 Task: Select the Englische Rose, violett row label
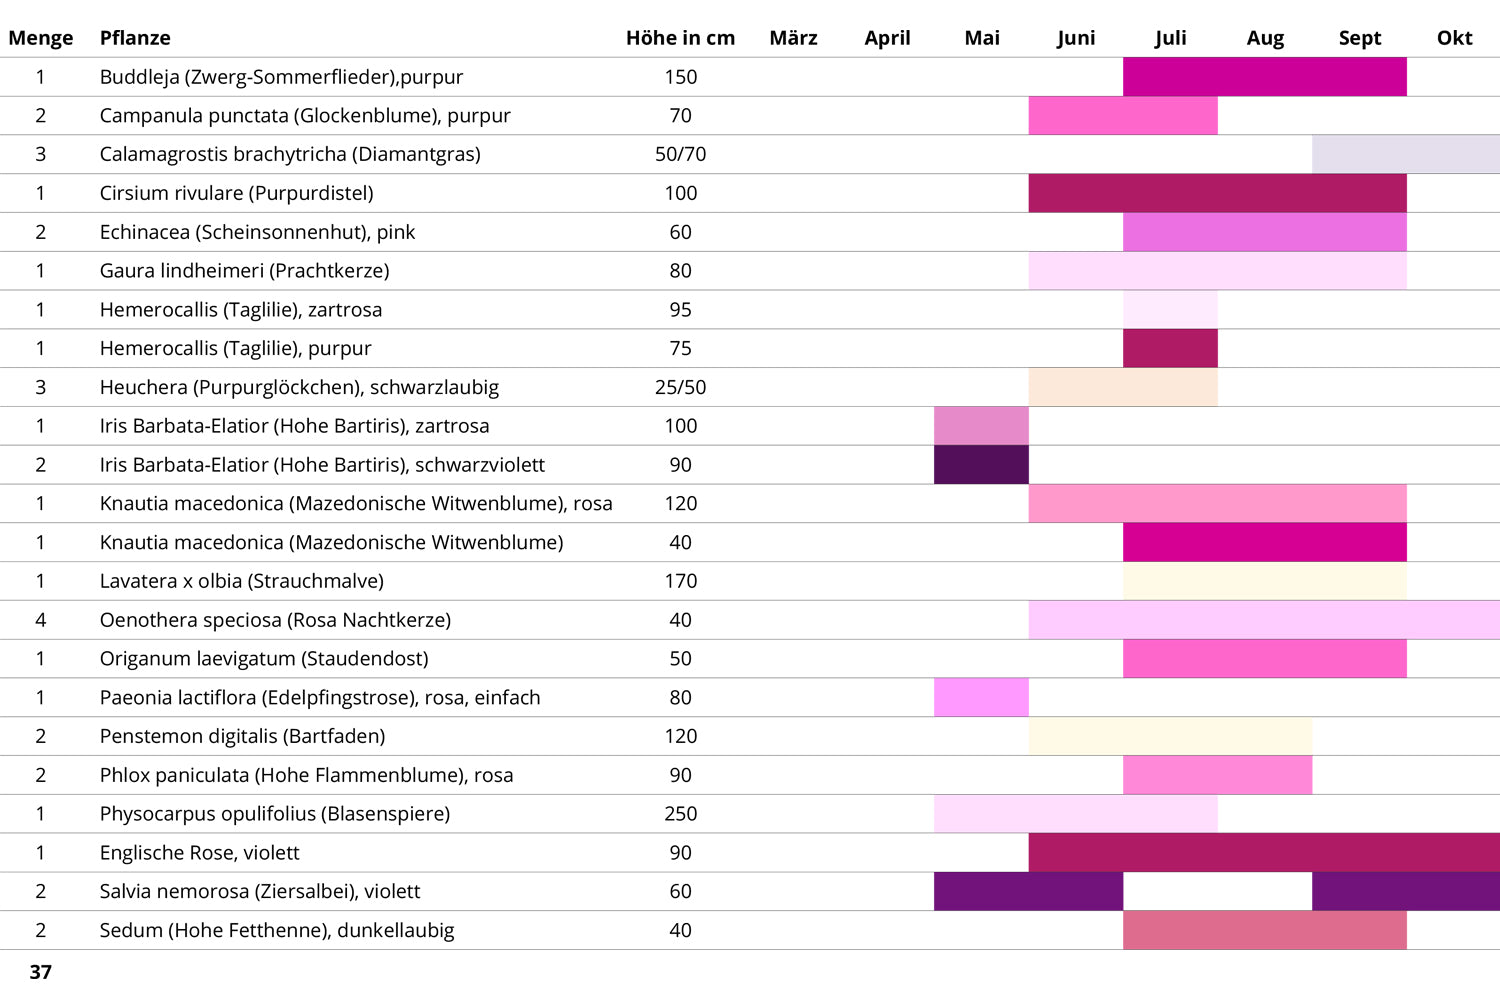coord(199,853)
